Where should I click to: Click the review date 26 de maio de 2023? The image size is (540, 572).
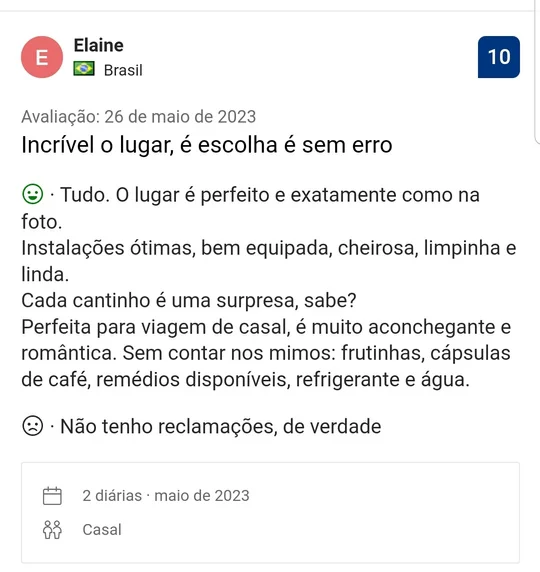coord(180,117)
